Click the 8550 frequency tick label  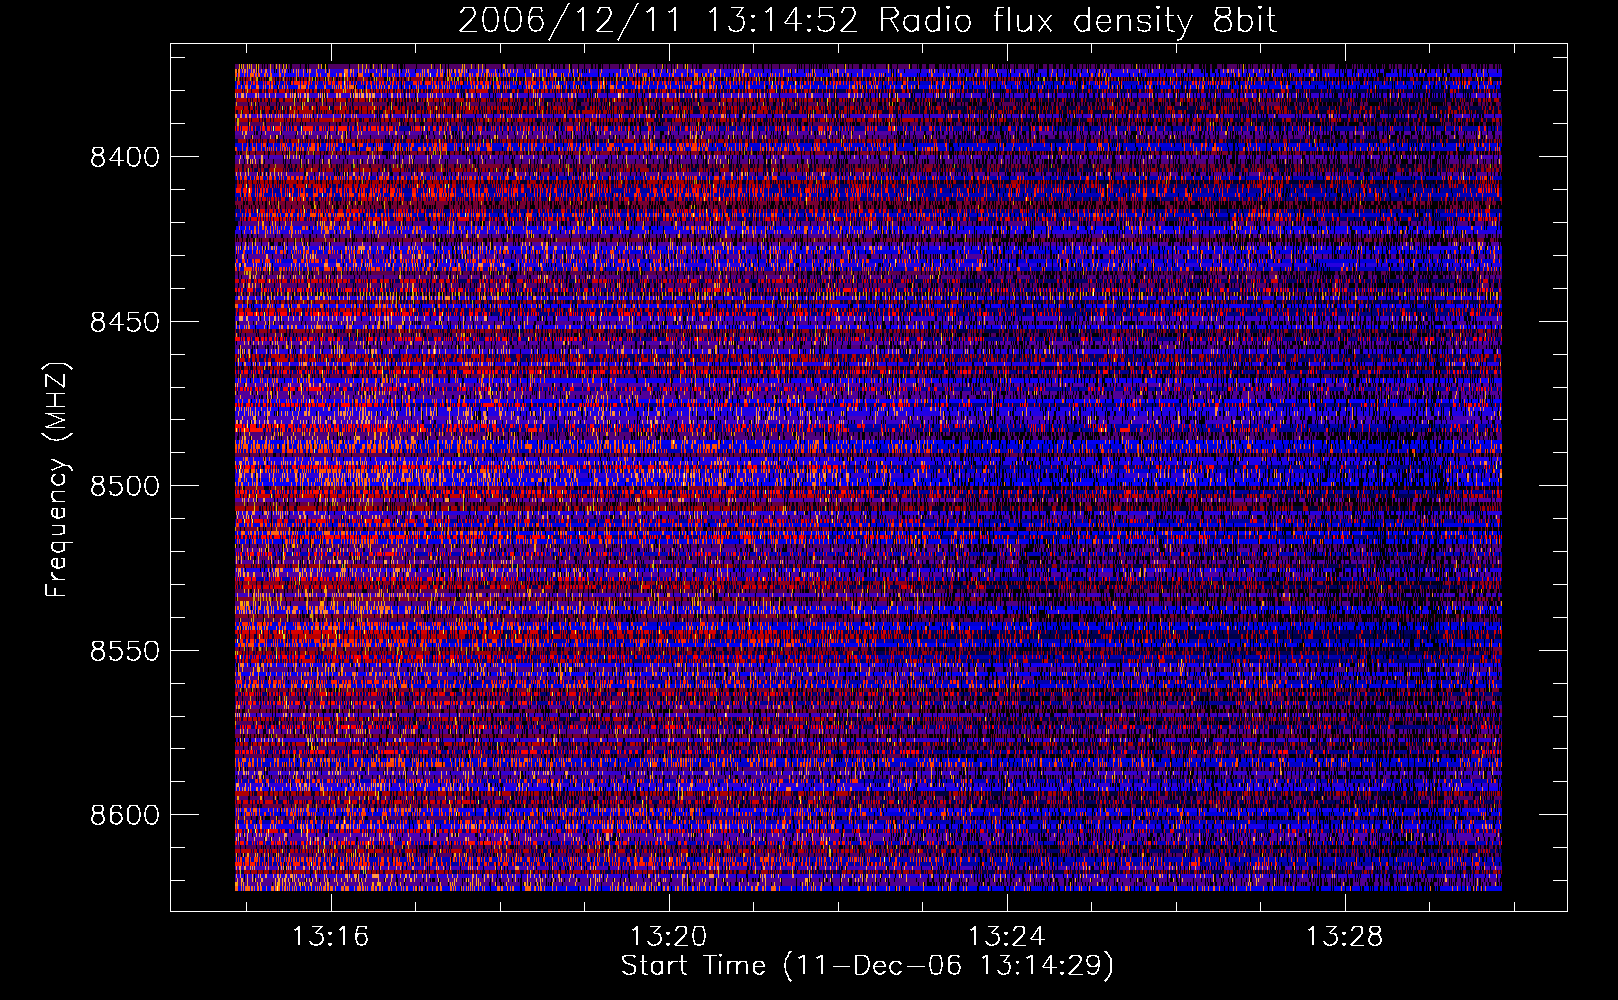click(x=125, y=651)
